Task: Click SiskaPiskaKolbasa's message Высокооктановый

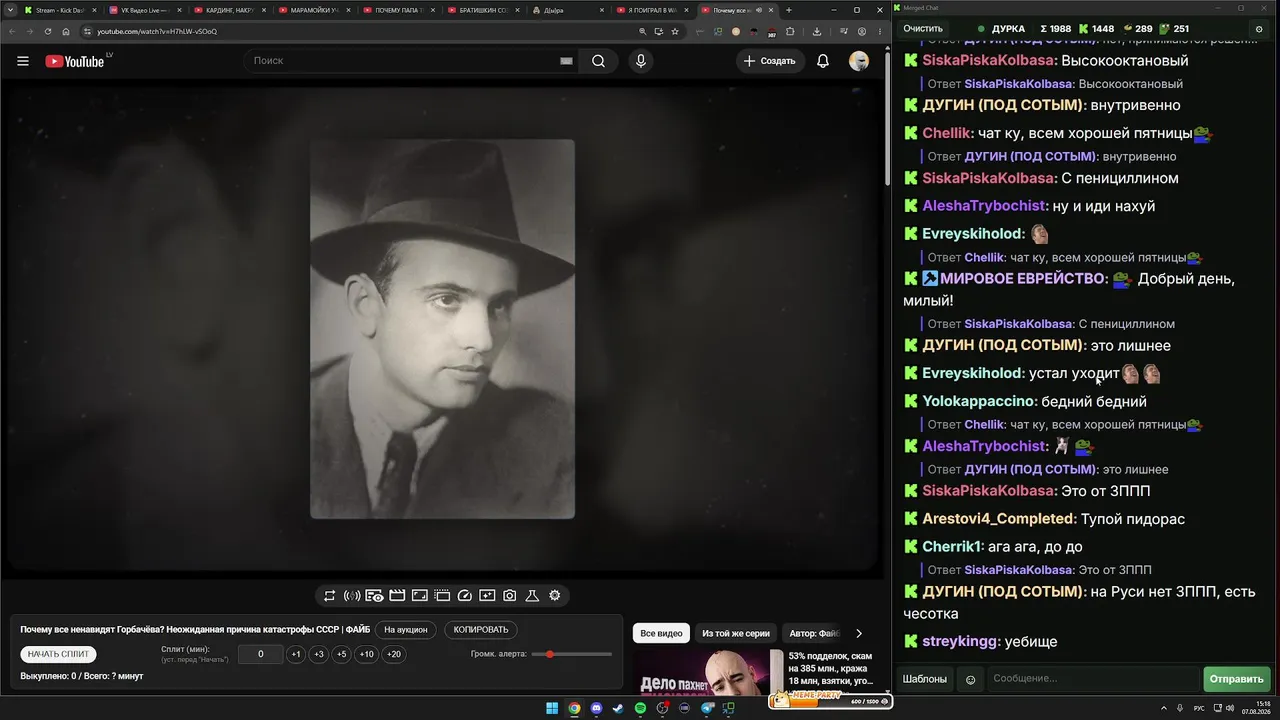Action: tap(1124, 61)
